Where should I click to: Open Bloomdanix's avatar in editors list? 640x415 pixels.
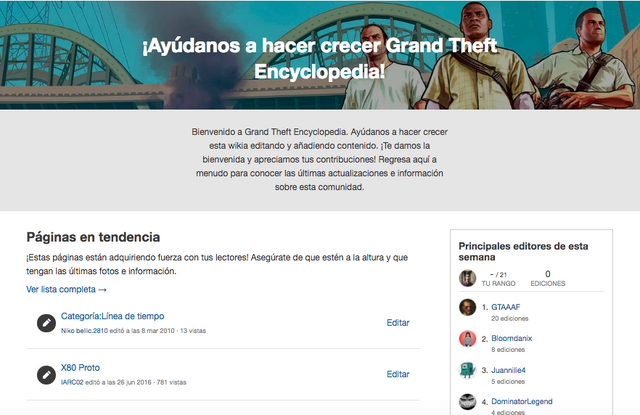click(x=467, y=339)
